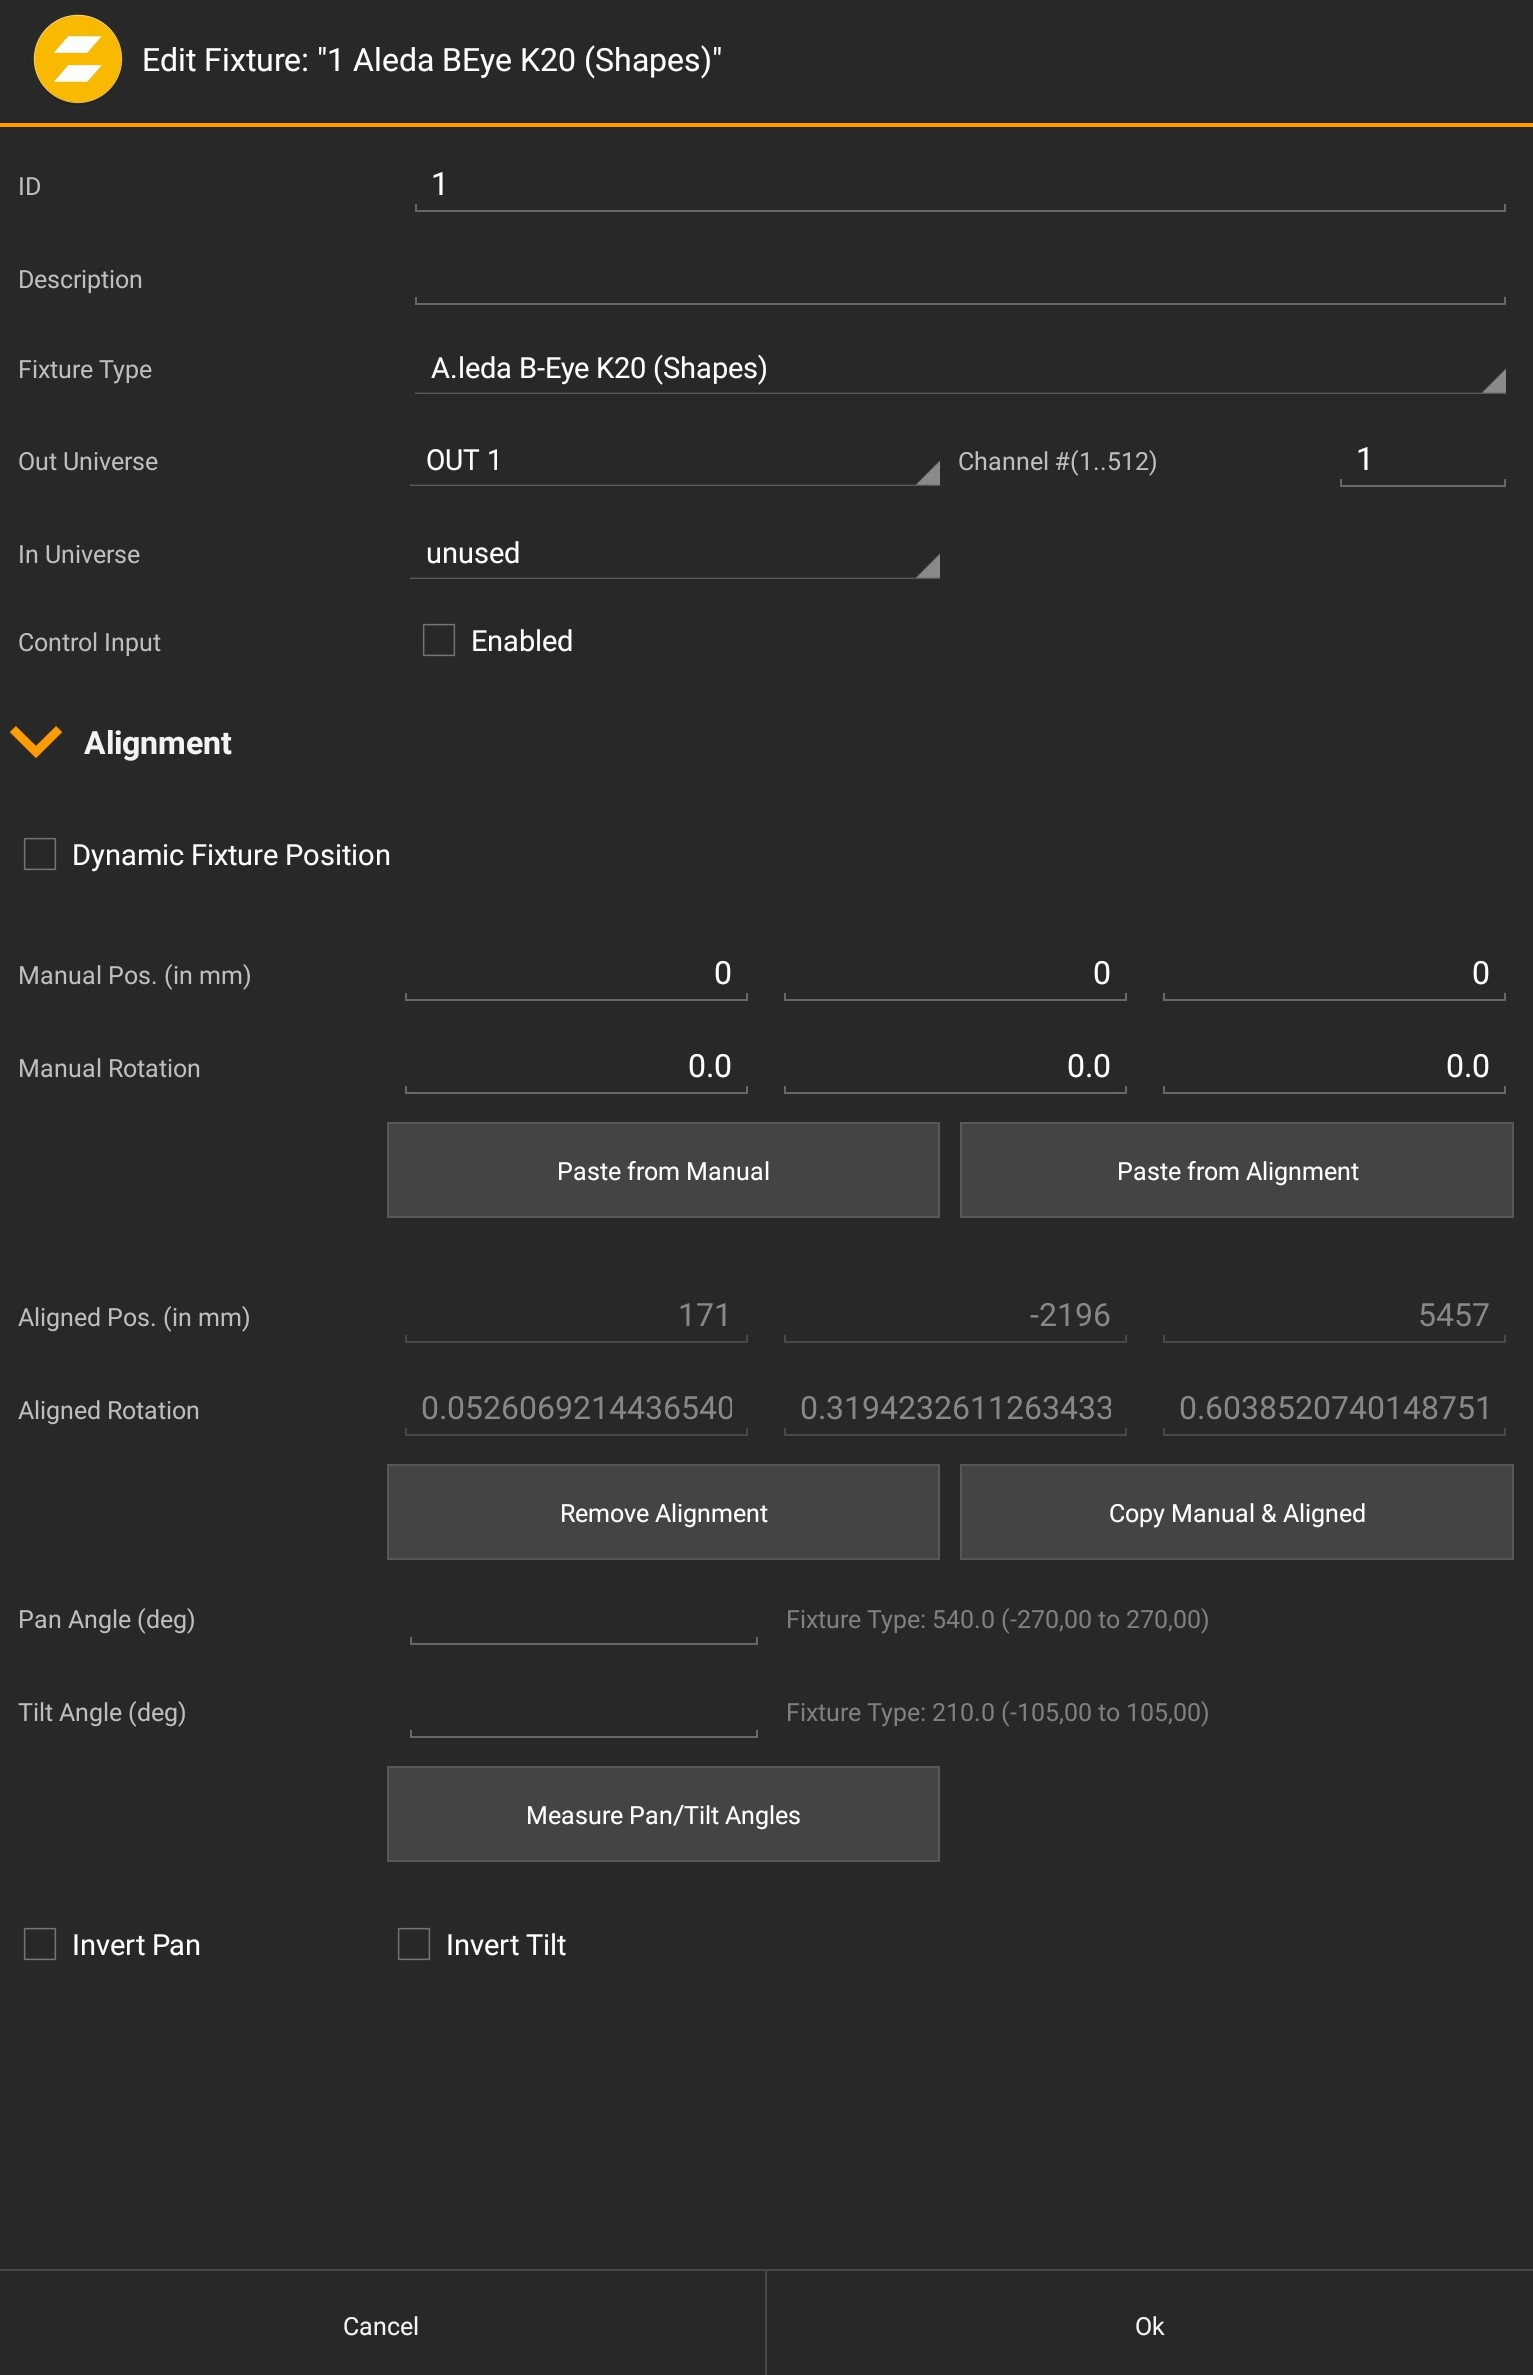Click the yellow app logo icon
This screenshot has width=1533, height=2375.
coord(77,60)
